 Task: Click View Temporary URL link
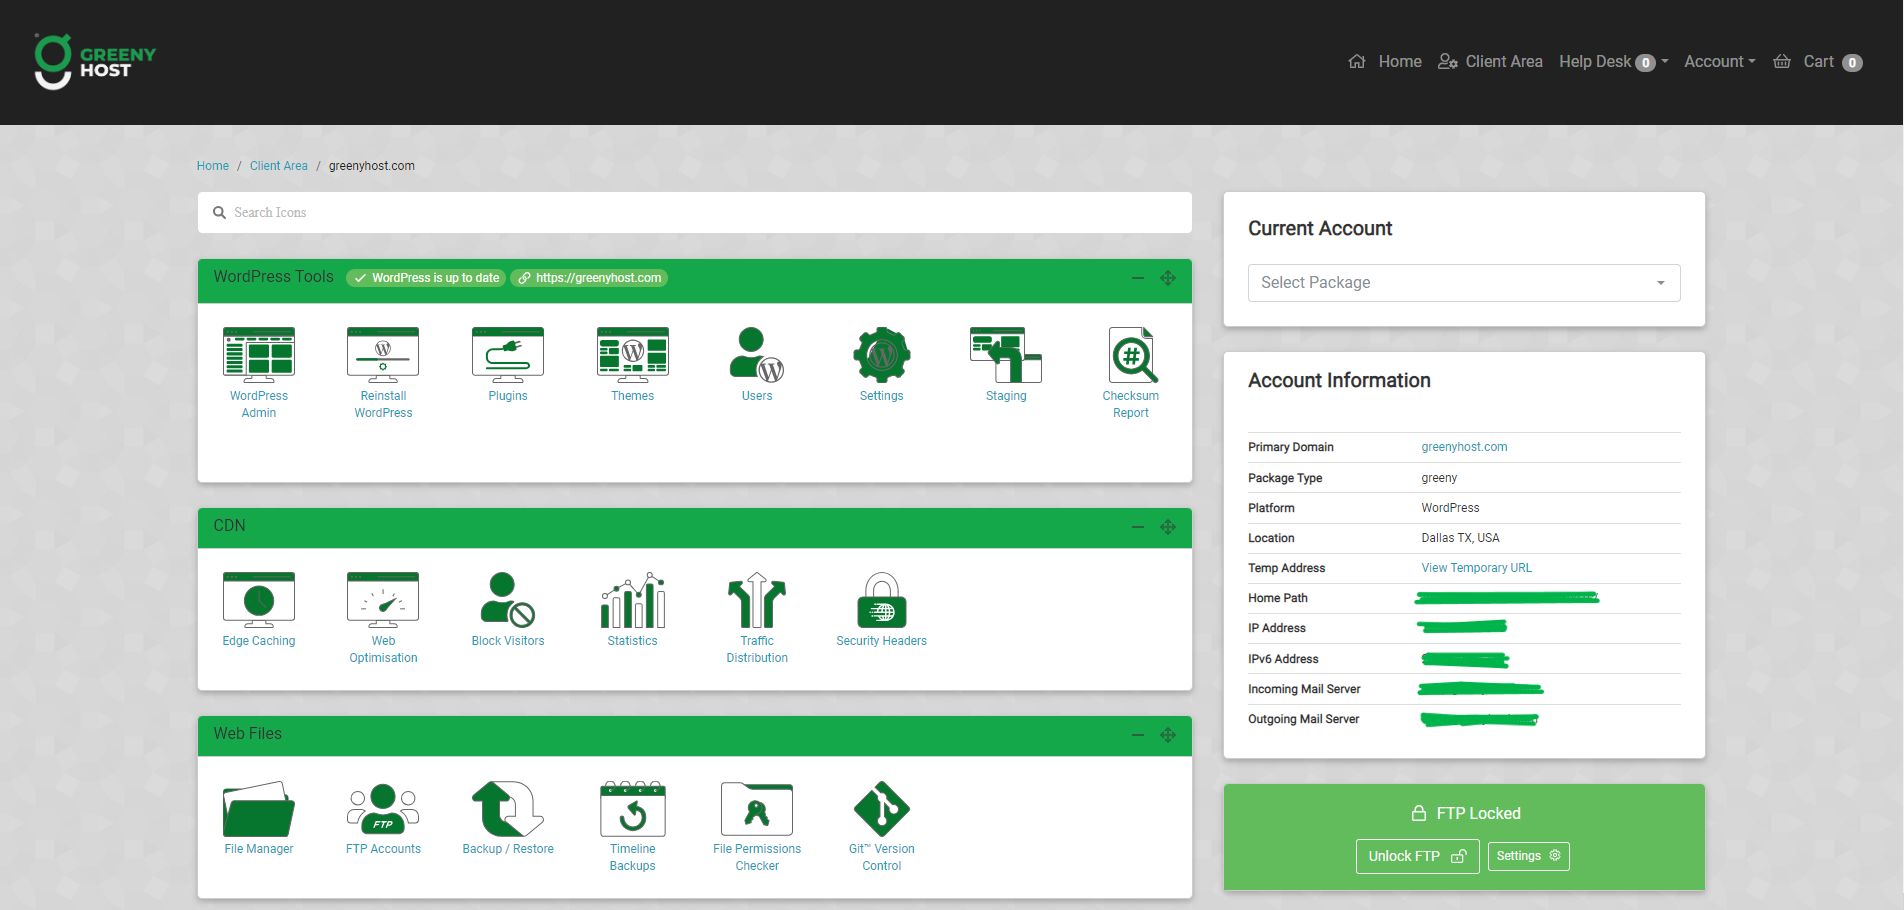(1476, 568)
